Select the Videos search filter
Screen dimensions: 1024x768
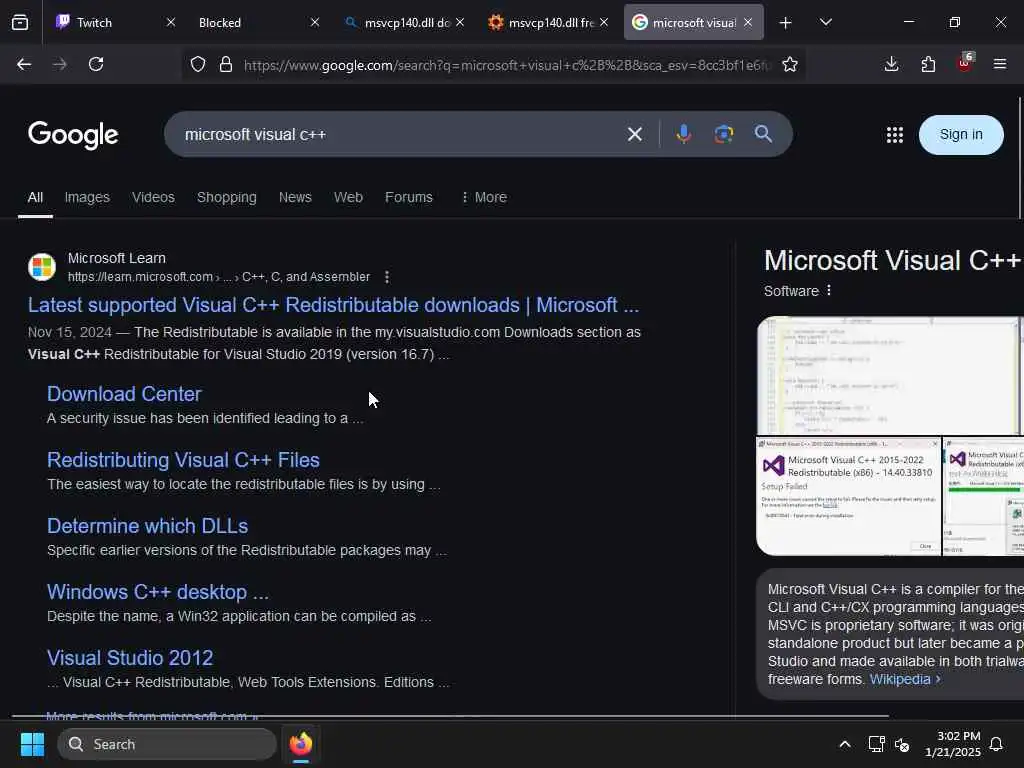pyautogui.click(x=153, y=197)
